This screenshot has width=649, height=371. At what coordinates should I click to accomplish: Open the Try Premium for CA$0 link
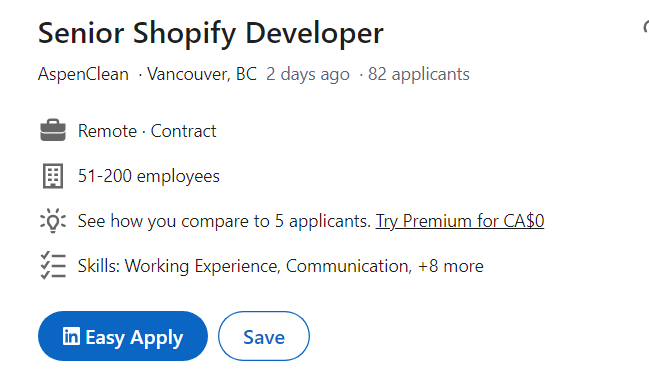click(x=460, y=221)
